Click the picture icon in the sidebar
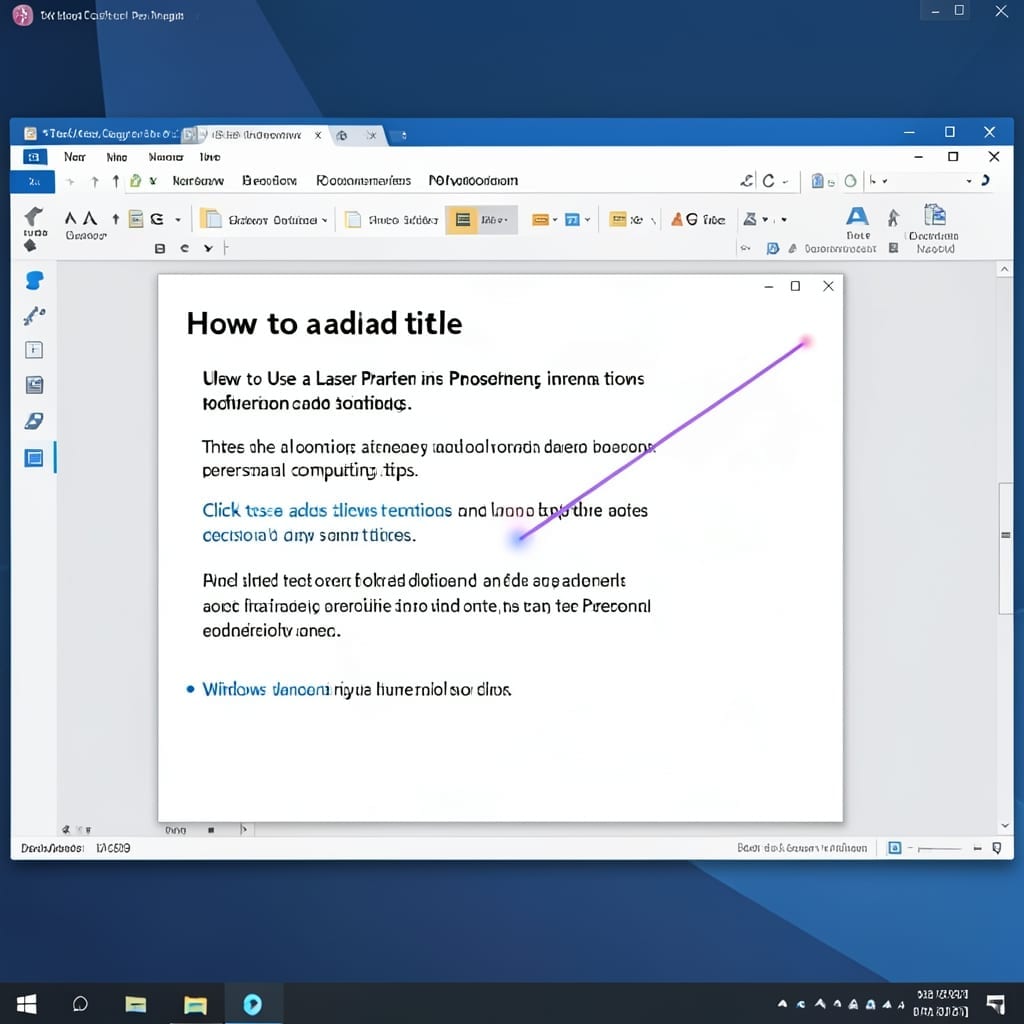The height and width of the screenshot is (1024, 1024). click(x=34, y=385)
